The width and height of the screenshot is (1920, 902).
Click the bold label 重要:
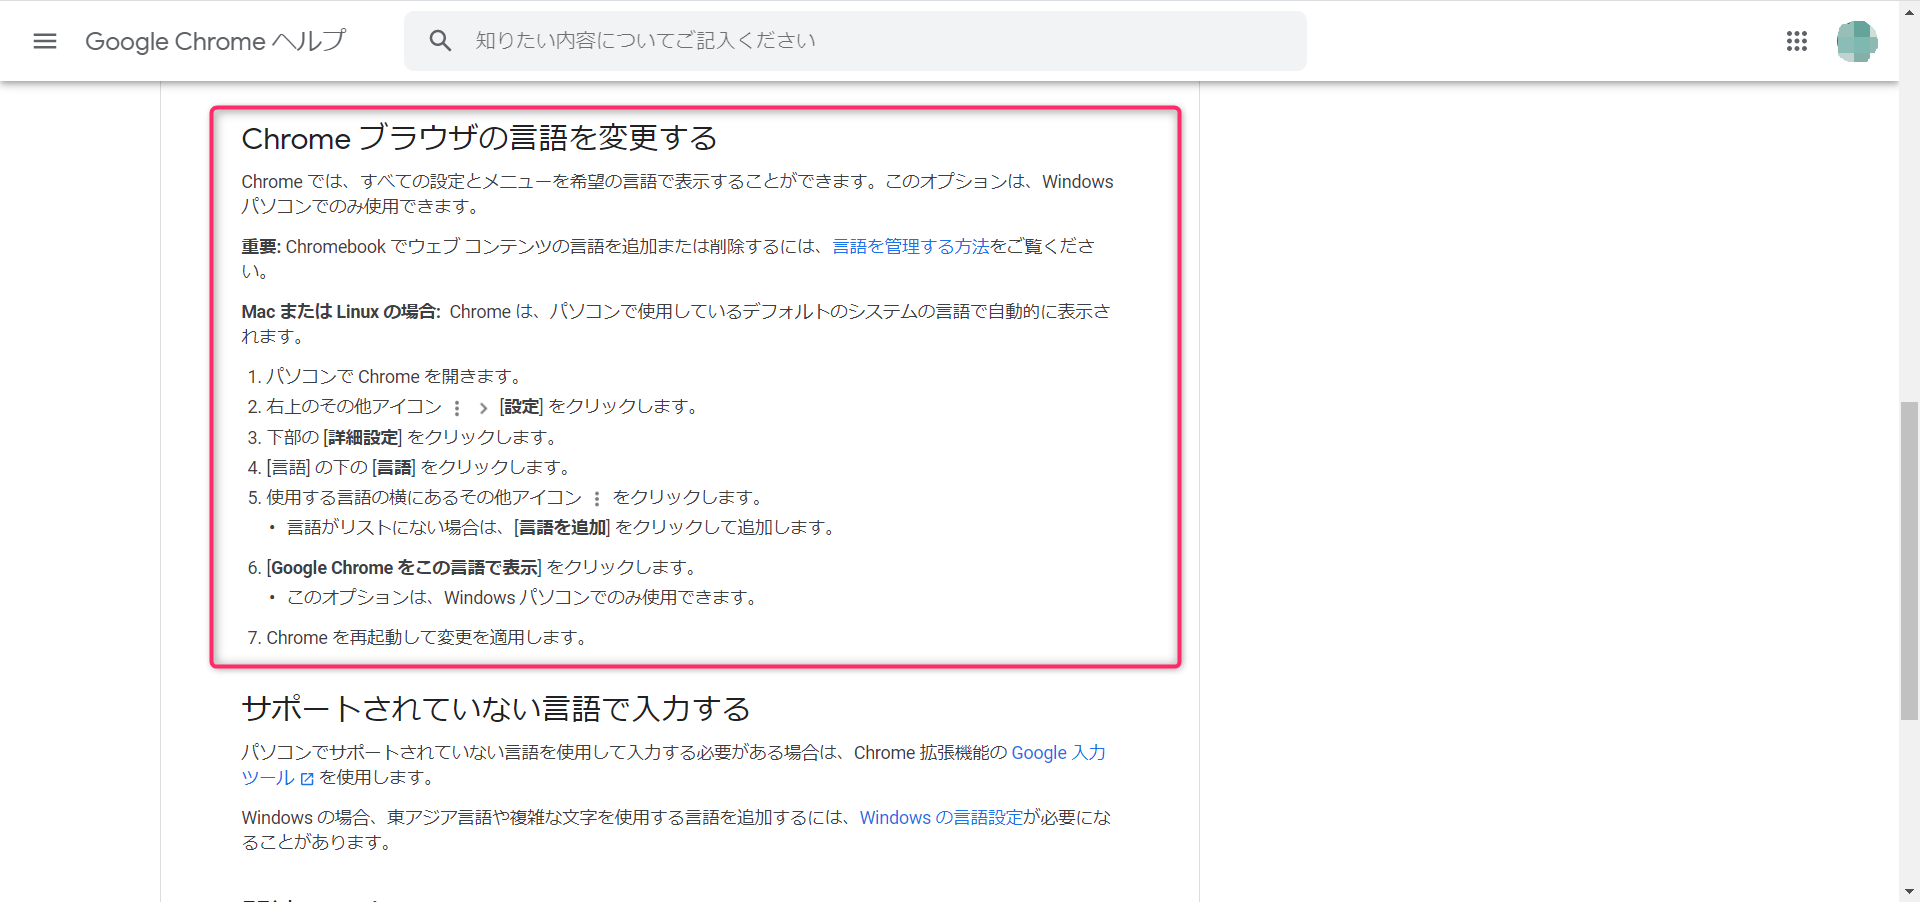[x=261, y=247]
